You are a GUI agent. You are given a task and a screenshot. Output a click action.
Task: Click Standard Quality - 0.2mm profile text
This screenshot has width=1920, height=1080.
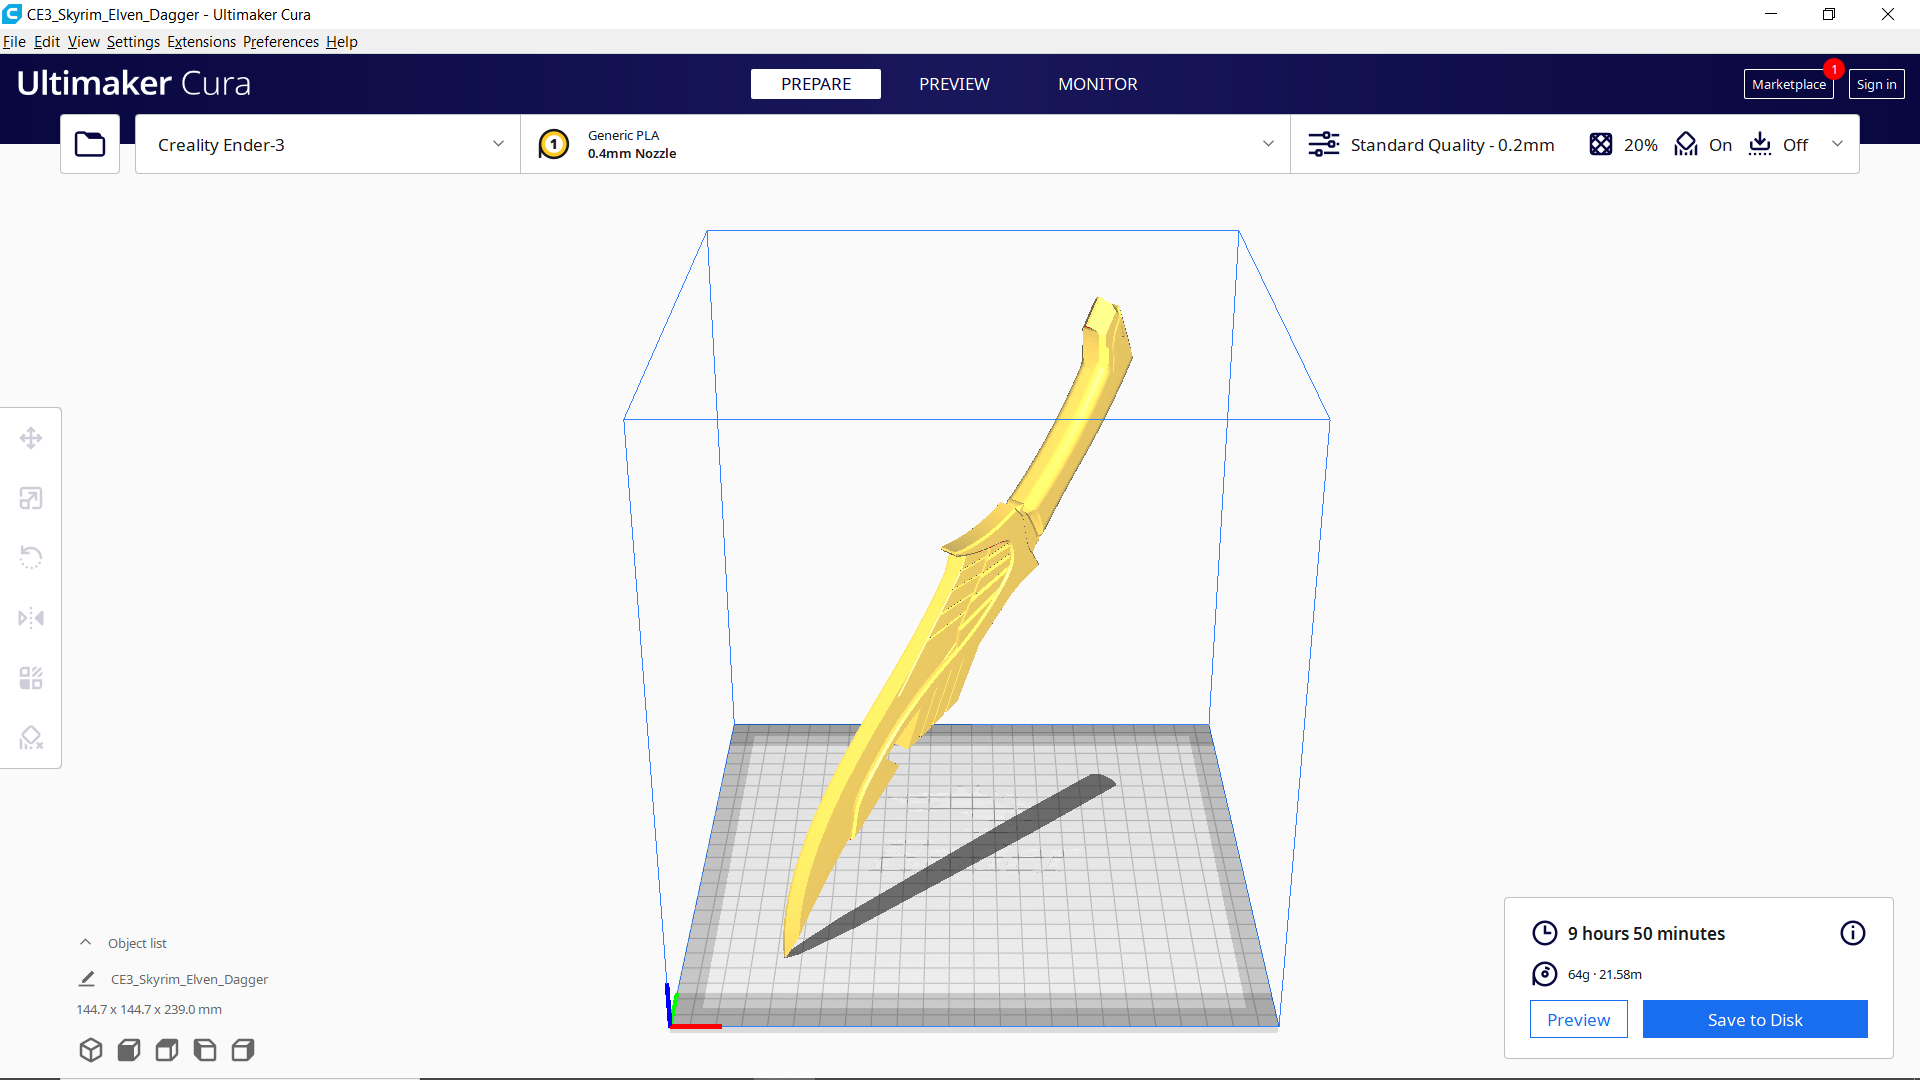coord(1452,145)
